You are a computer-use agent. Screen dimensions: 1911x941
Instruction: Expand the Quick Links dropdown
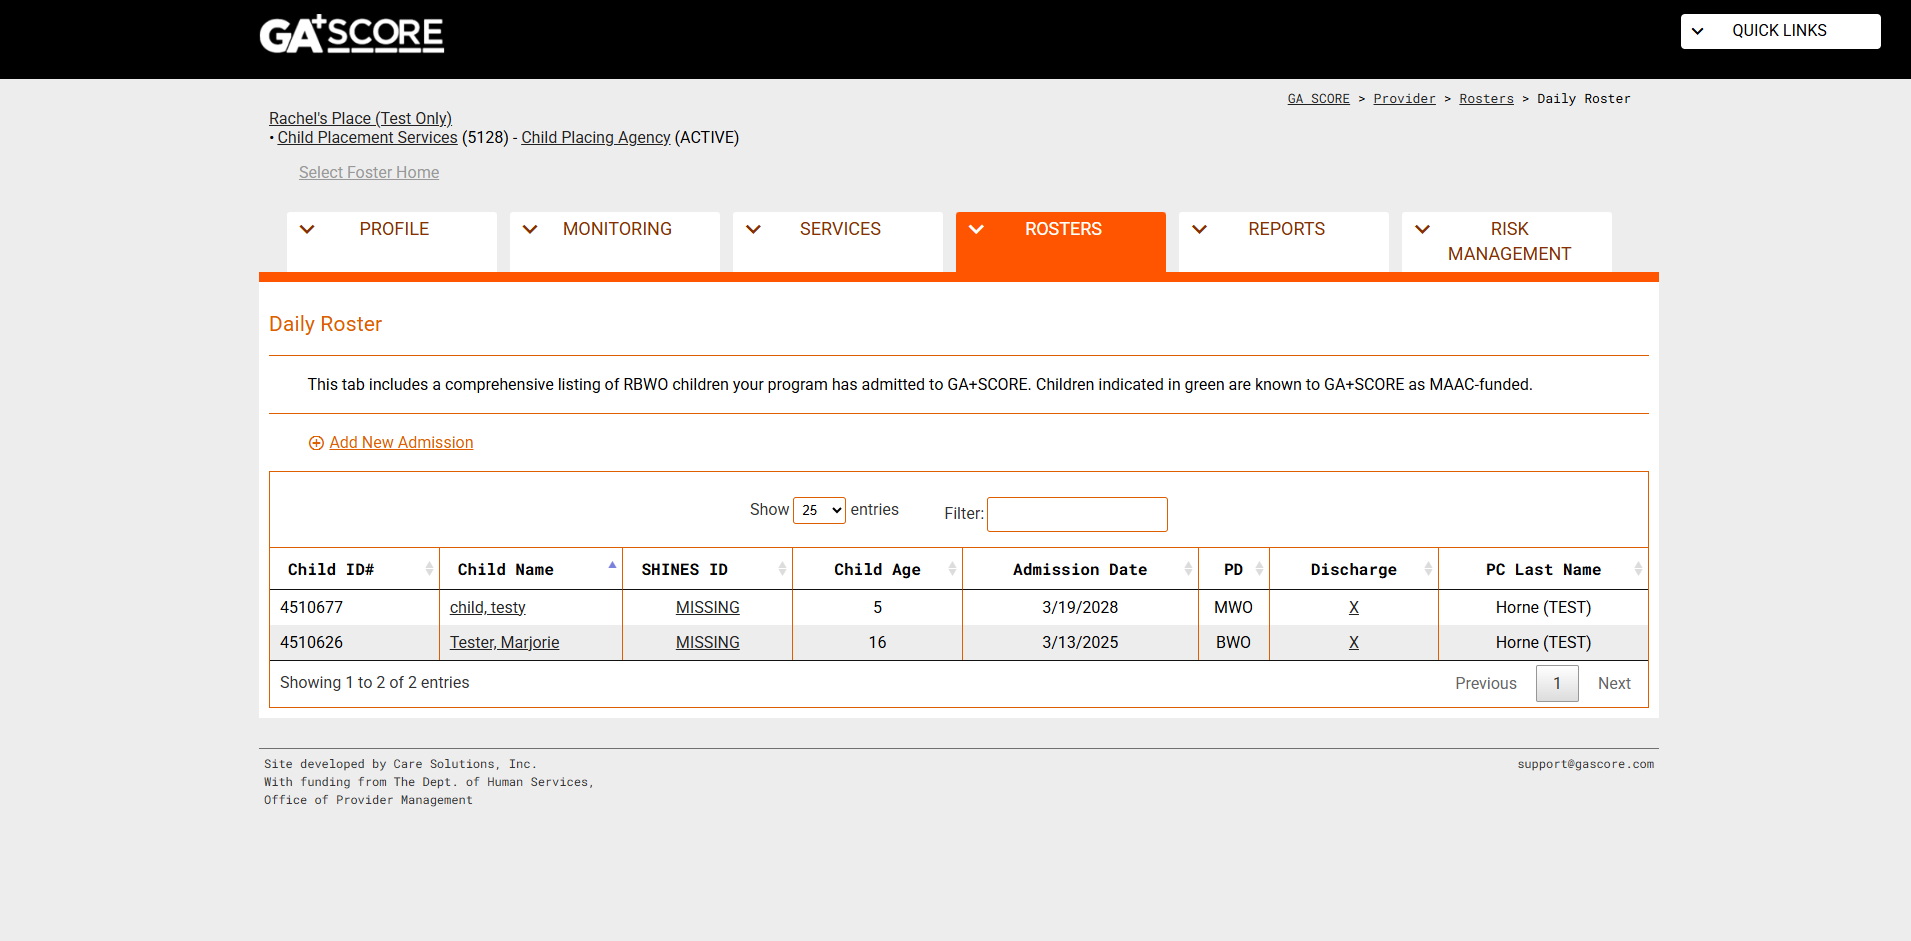[1779, 31]
